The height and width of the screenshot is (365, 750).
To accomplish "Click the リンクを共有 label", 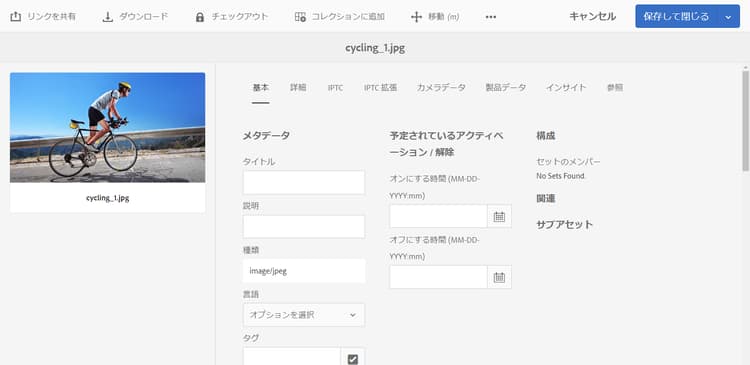I will click(x=52, y=17).
